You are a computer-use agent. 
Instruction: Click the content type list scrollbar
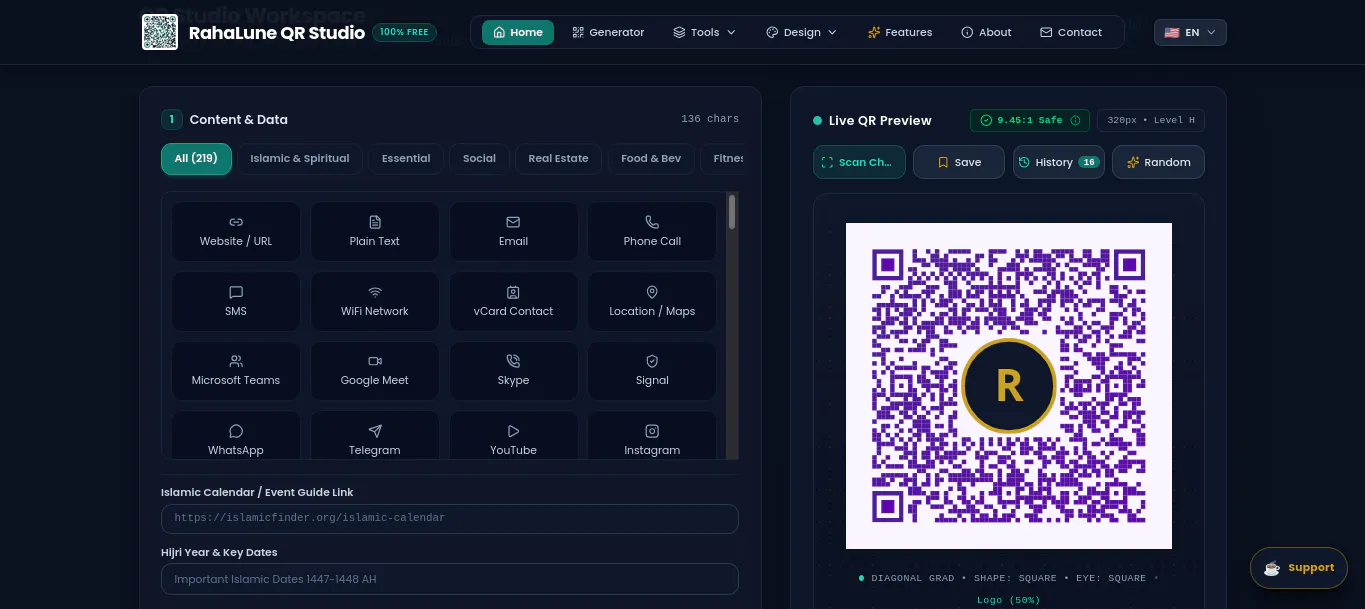click(732, 212)
